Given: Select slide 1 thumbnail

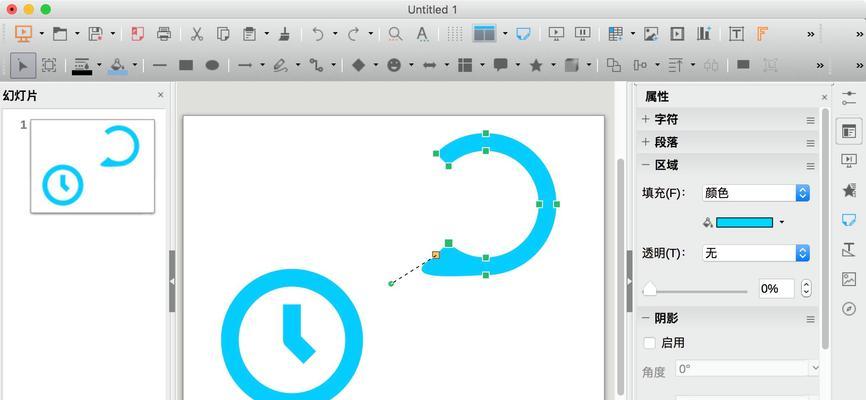Looking at the screenshot, I should tap(93, 166).
